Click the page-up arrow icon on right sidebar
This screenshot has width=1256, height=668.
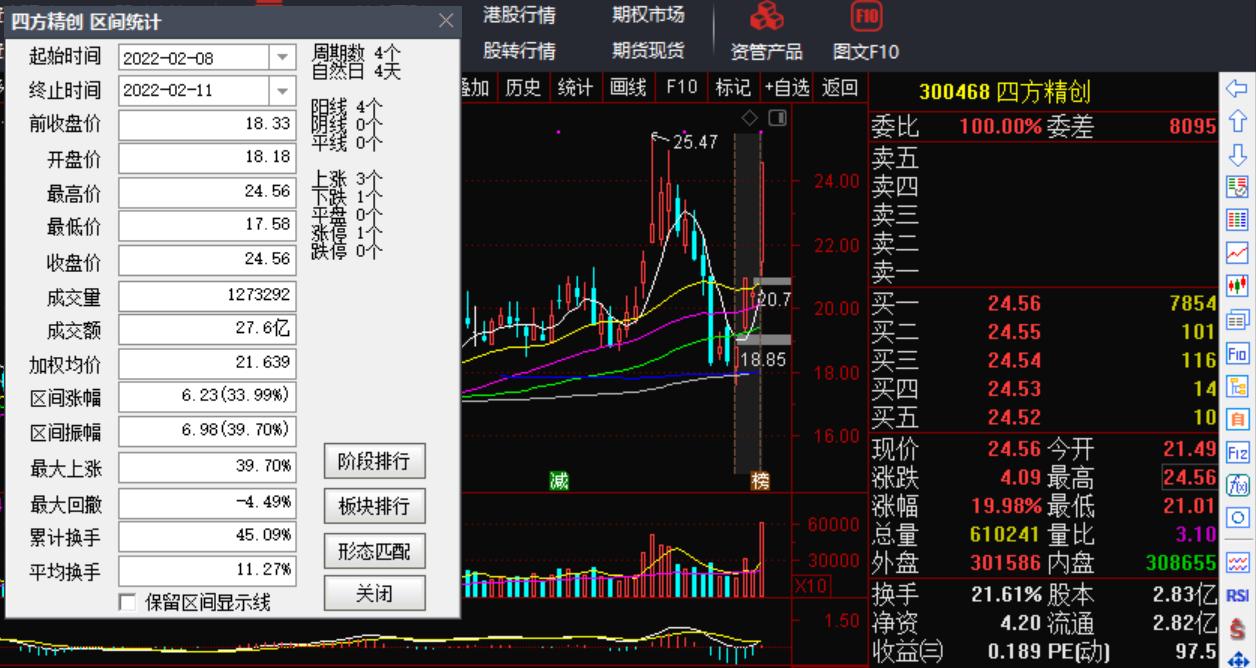coord(1238,122)
